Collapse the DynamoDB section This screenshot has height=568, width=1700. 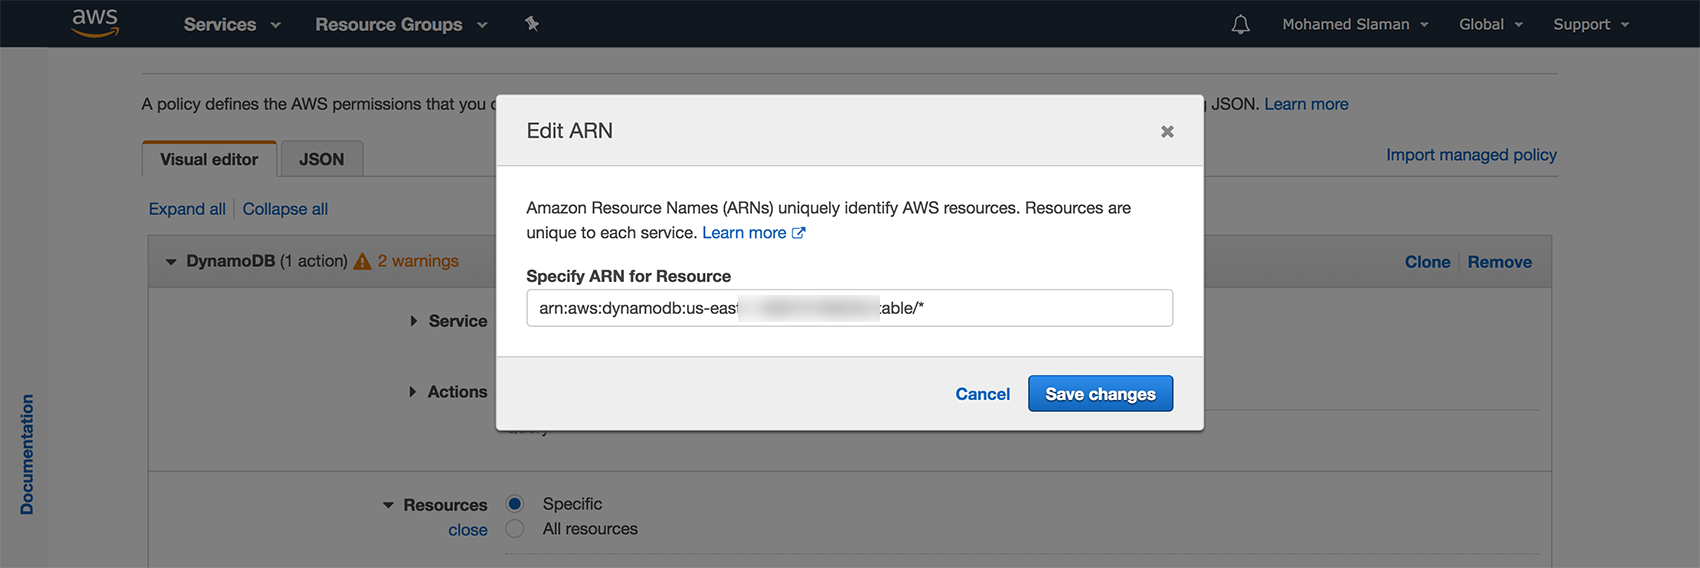[171, 262]
